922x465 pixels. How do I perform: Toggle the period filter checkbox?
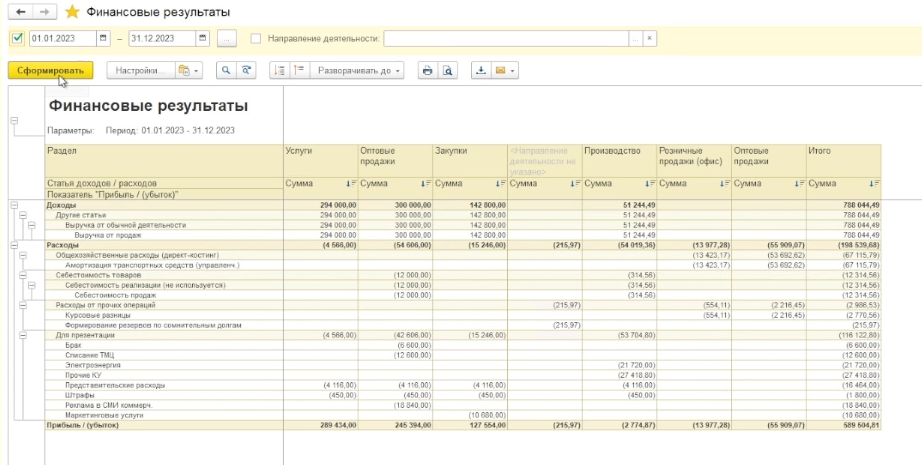click(17, 38)
